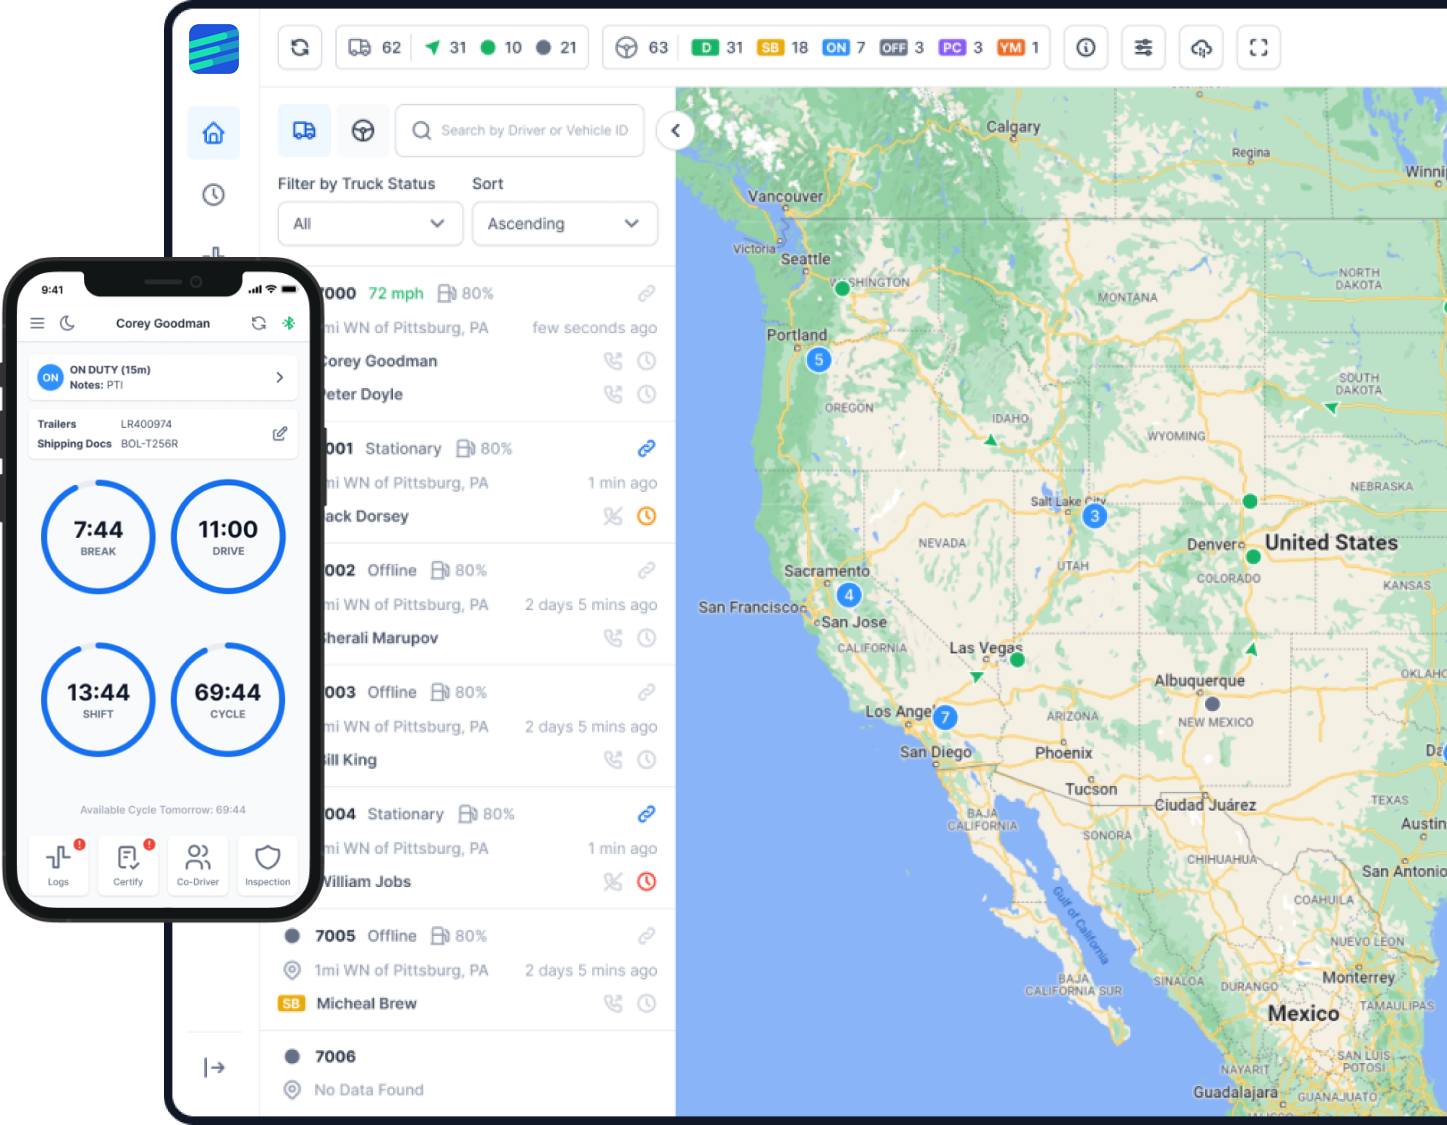1447x1125 pixels.
Task: Select truck 7006 with No Data Found
Action: (468, 1073)
